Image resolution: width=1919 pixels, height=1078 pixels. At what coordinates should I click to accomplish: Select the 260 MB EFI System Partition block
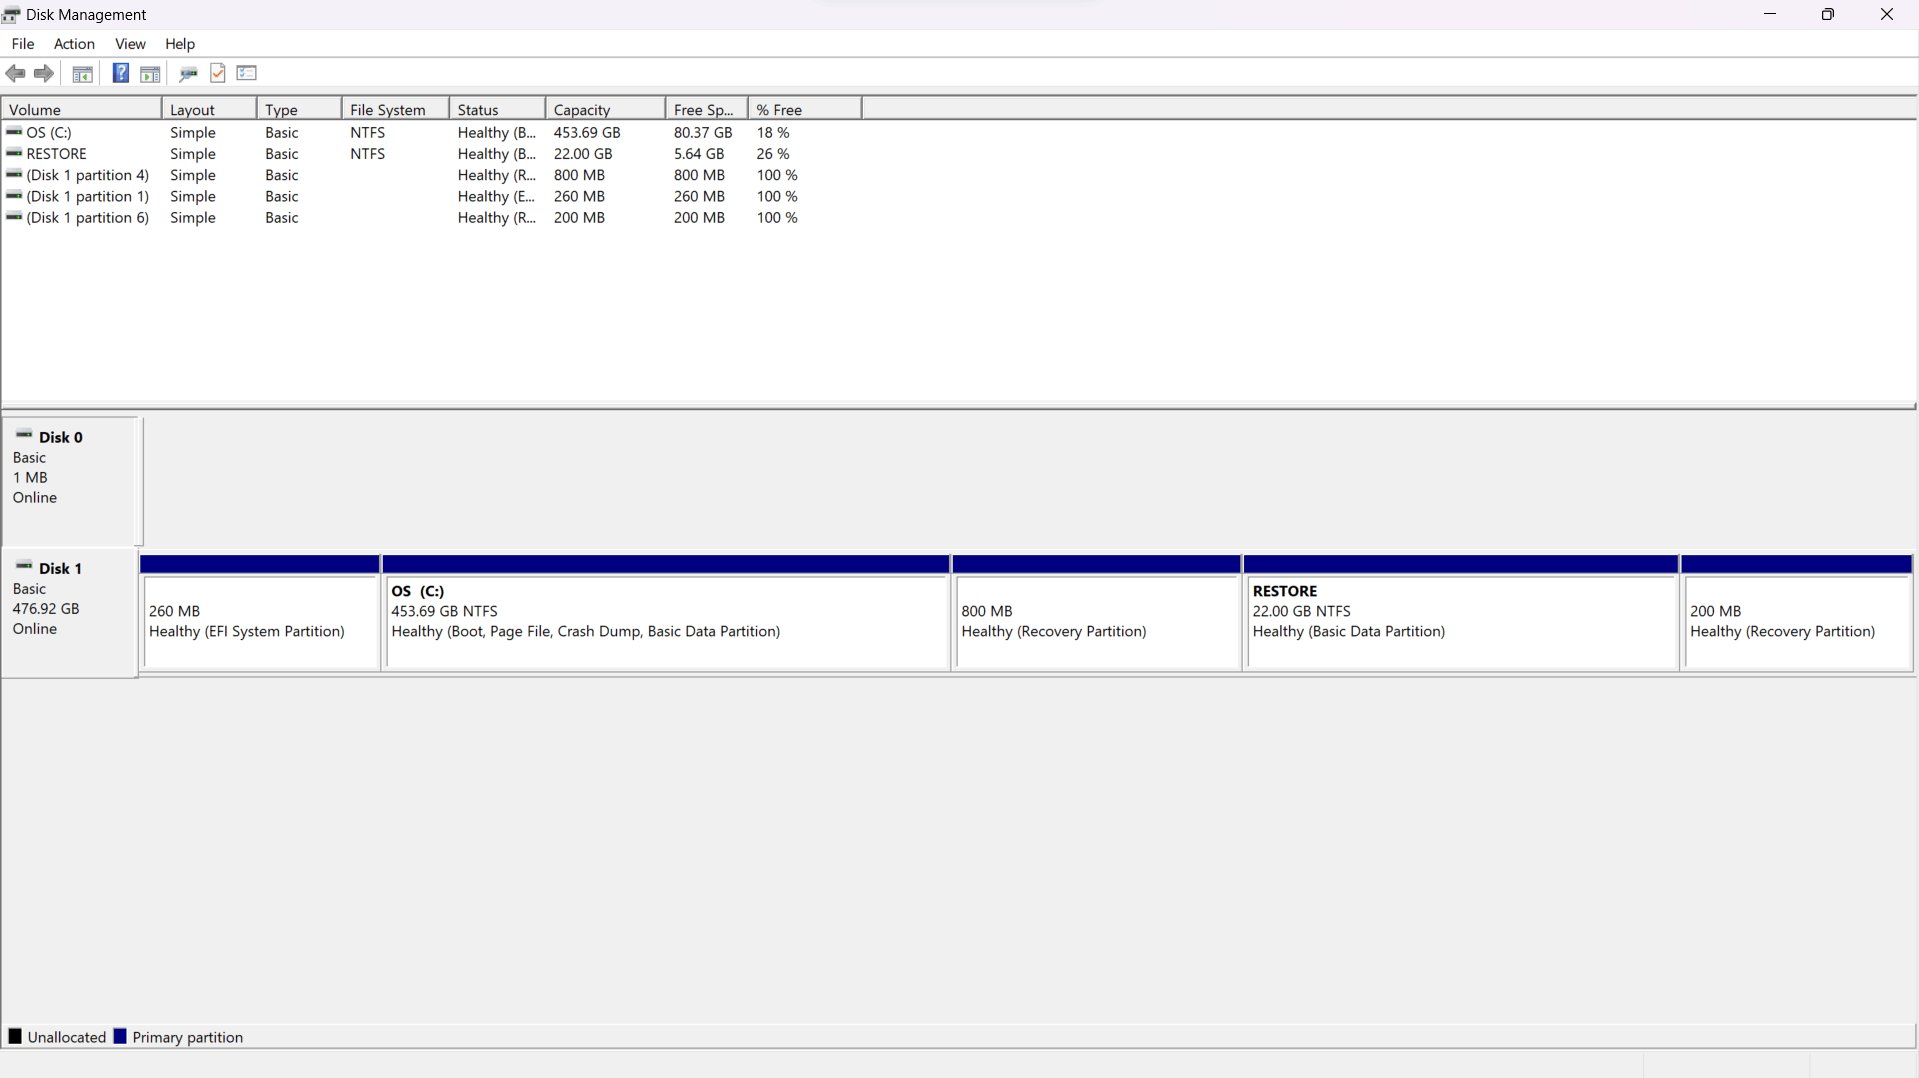click(x=260, y=613)
